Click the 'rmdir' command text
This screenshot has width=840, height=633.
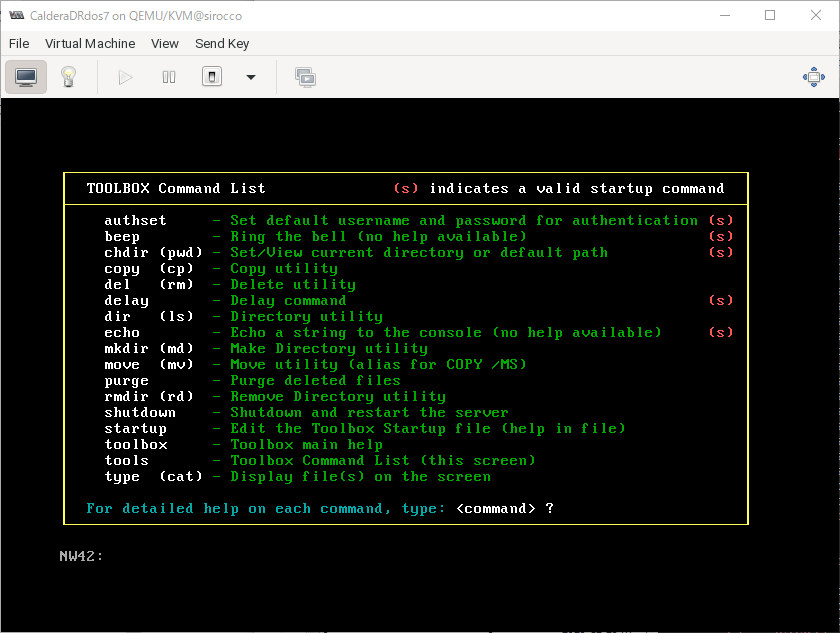click(126, 396)
